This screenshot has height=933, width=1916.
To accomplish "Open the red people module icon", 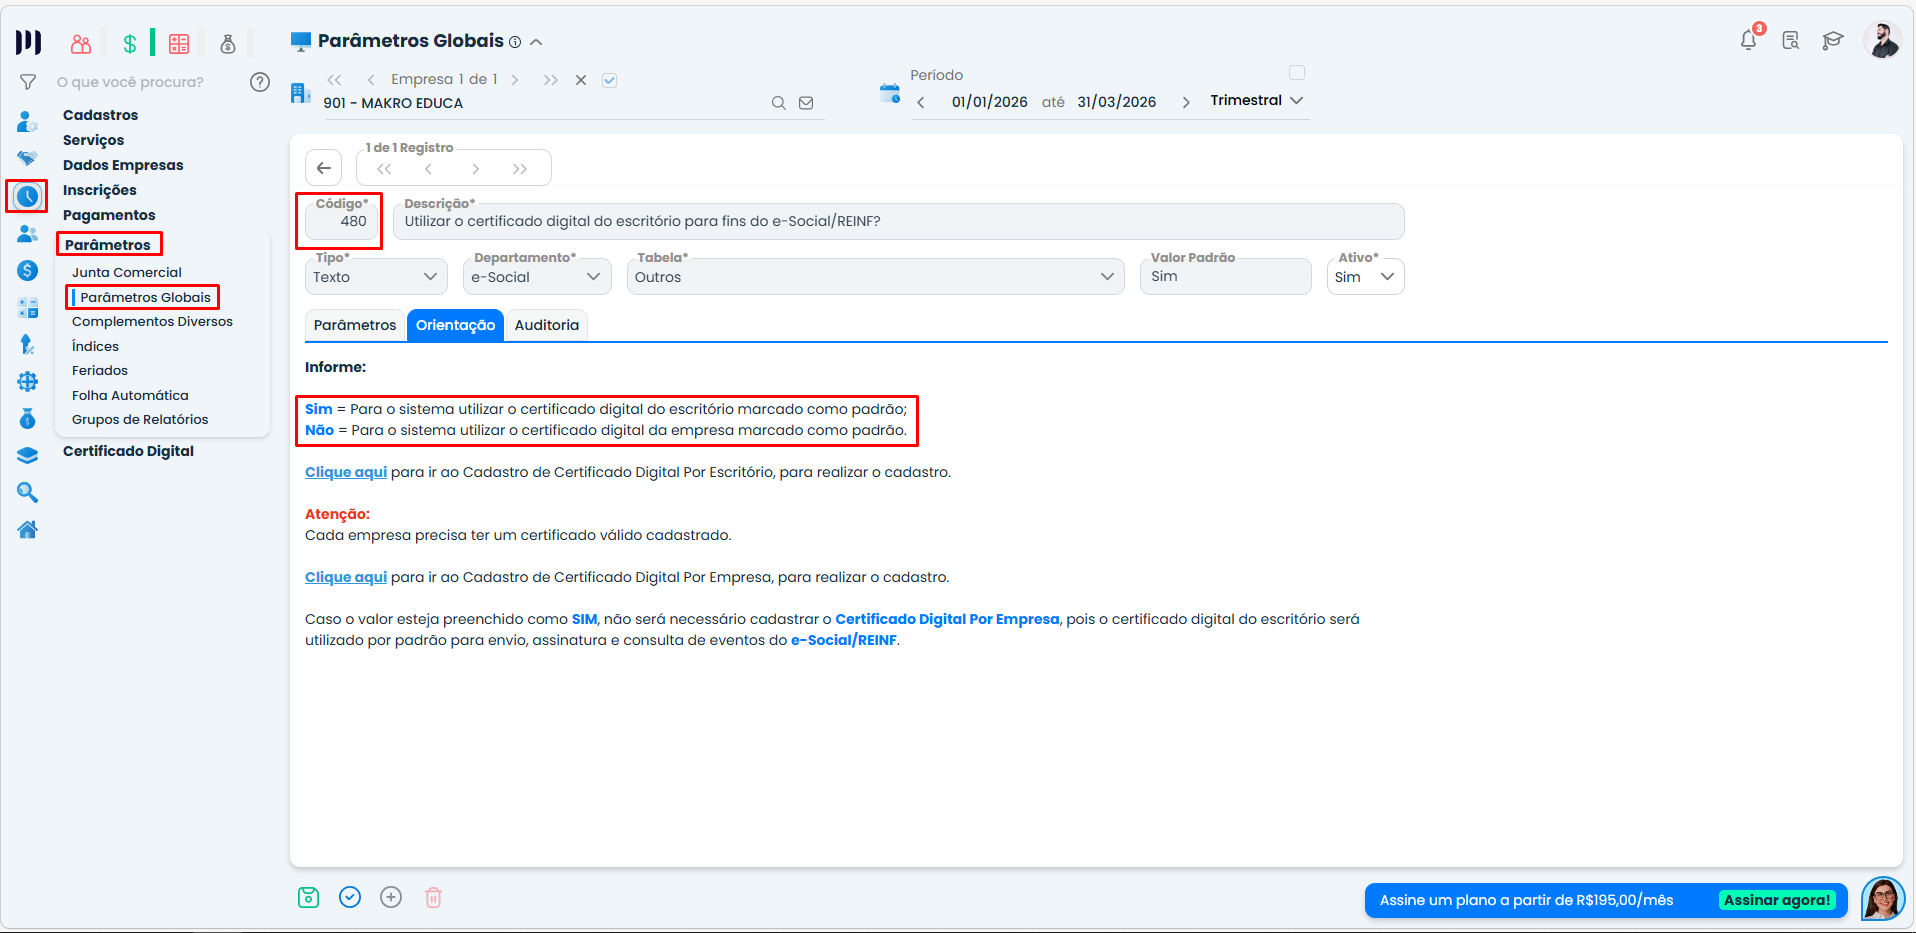I will click(81, 43).
